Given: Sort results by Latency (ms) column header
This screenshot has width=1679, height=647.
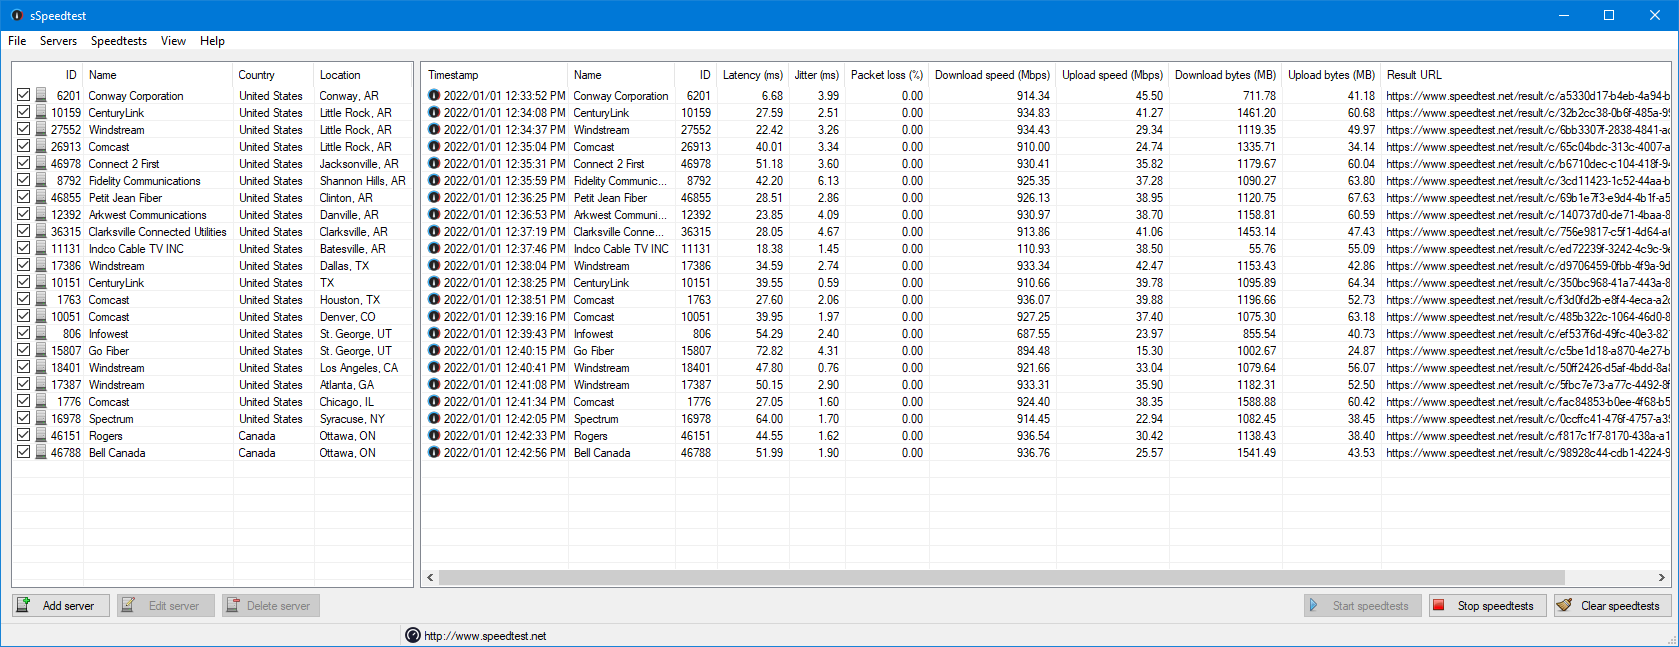Looking at the screenshot, I should pos(753,75).
